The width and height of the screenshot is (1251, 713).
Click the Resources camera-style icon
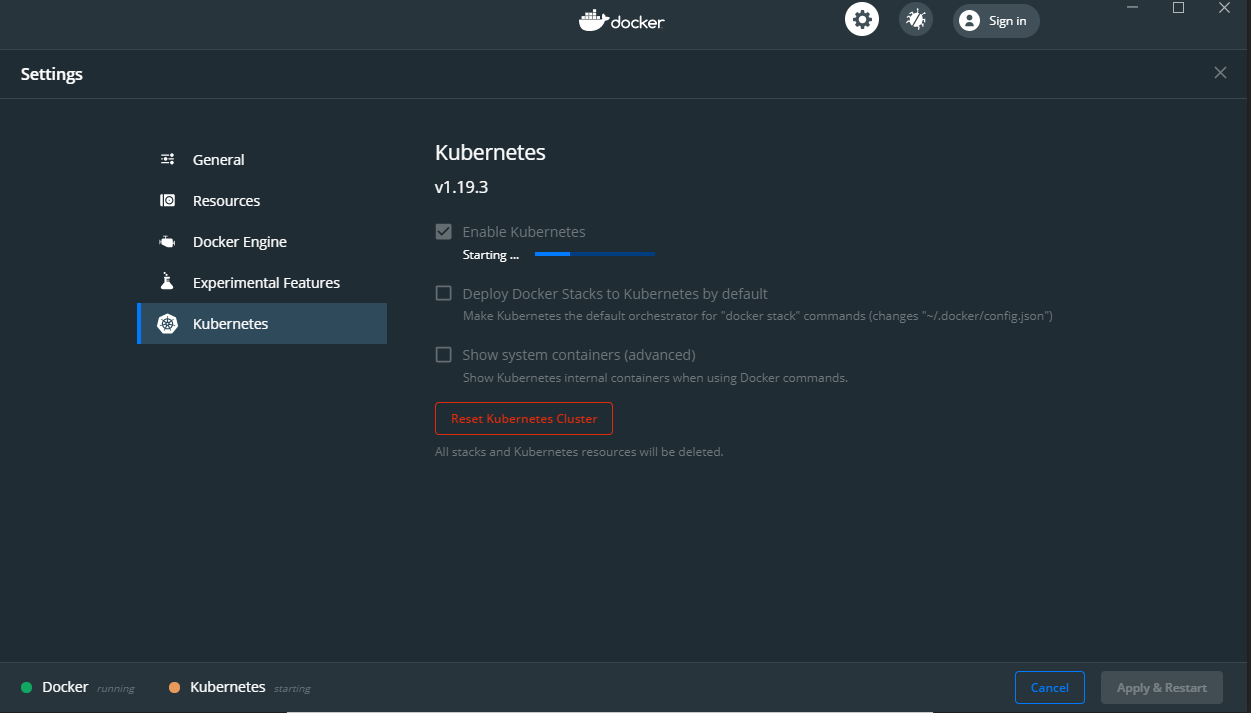[x=168, y=200]
